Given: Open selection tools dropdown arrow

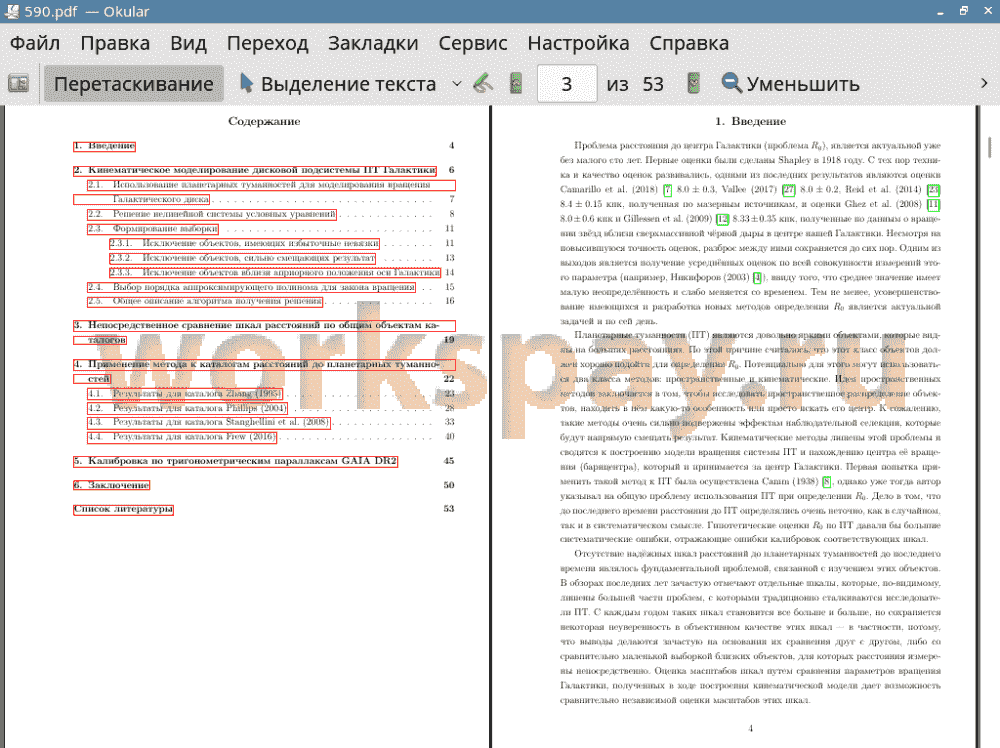Looking at the screenshot, I should coord(457,84).
